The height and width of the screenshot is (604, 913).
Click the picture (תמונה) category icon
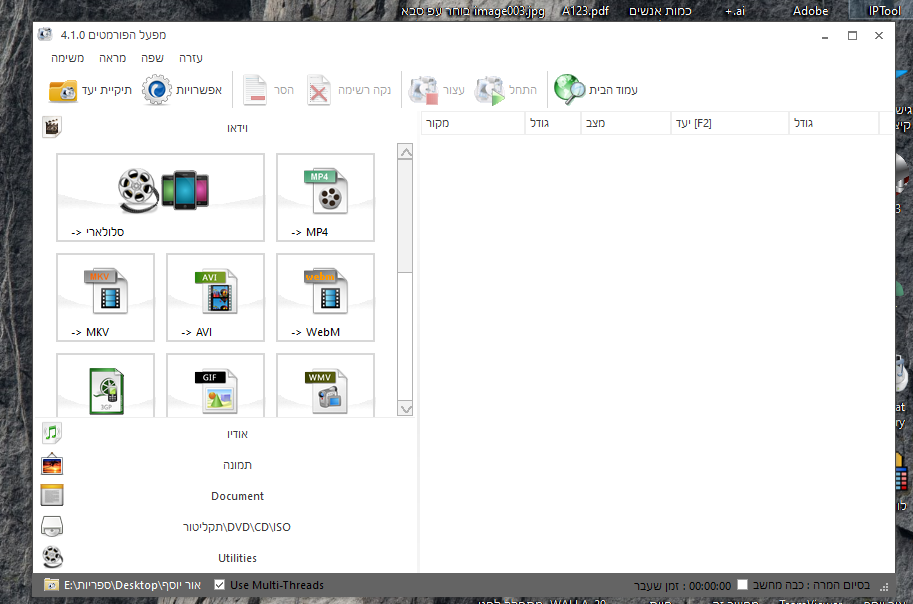[x=52, y=465]
